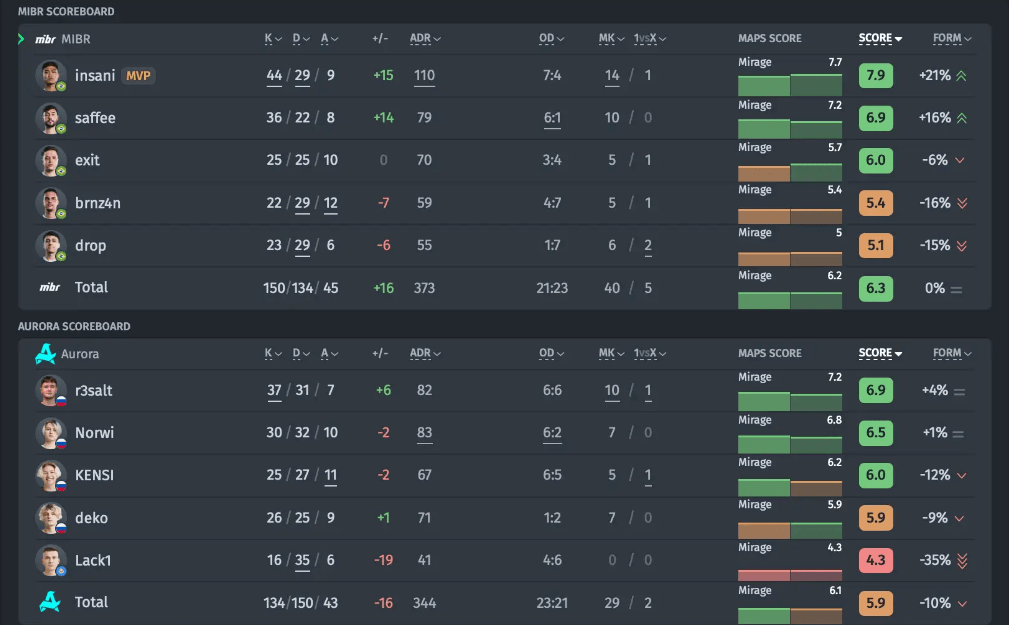The image size is (1009, 625).
Task: Open saffee's player profile link
Action: pyautogui.click(x=95, y=118)
